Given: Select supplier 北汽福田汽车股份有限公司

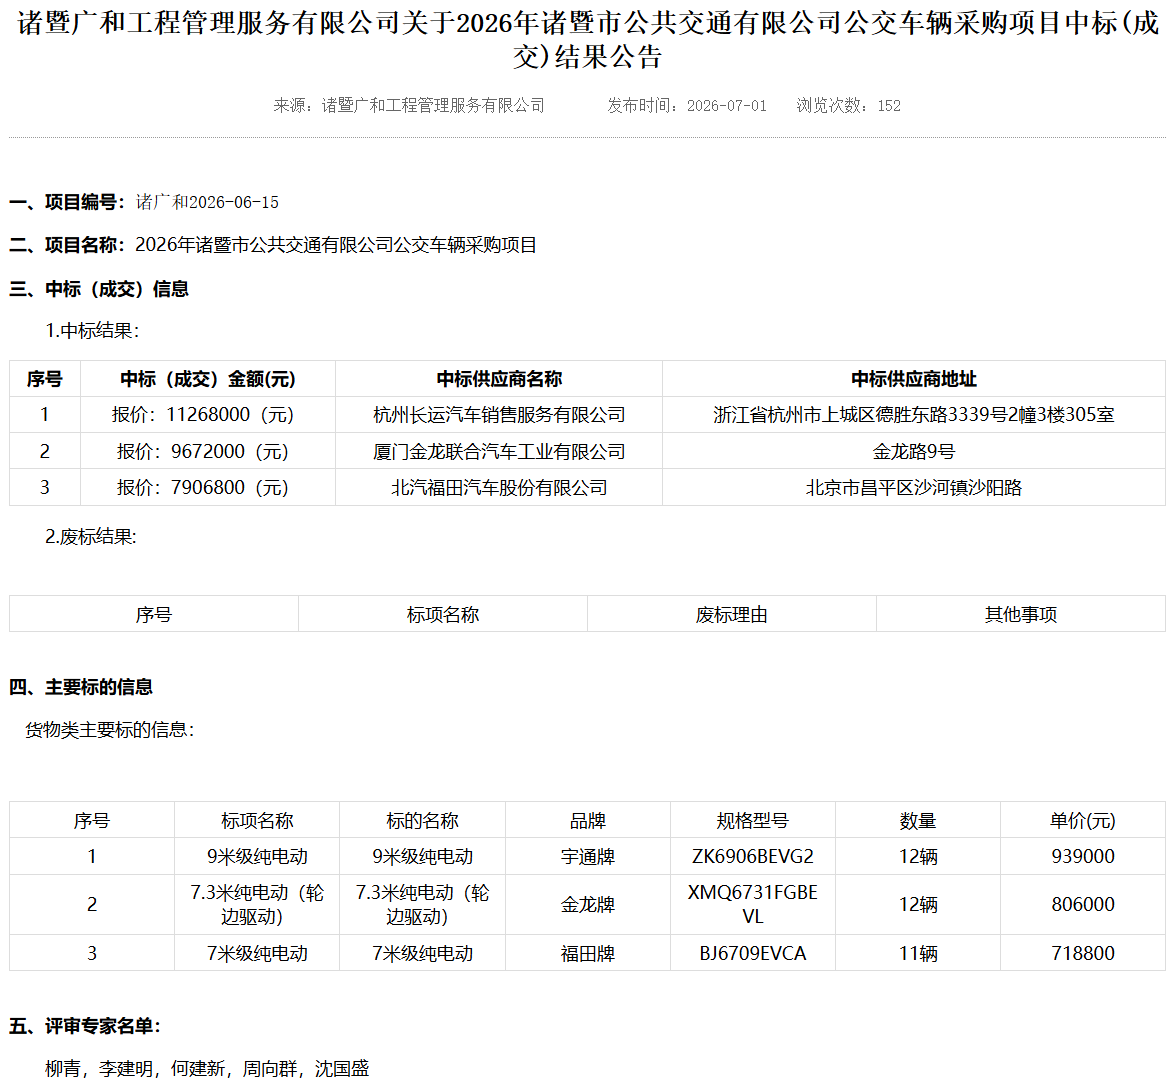Looking at the screenshot, I should (x=499, y=488).
